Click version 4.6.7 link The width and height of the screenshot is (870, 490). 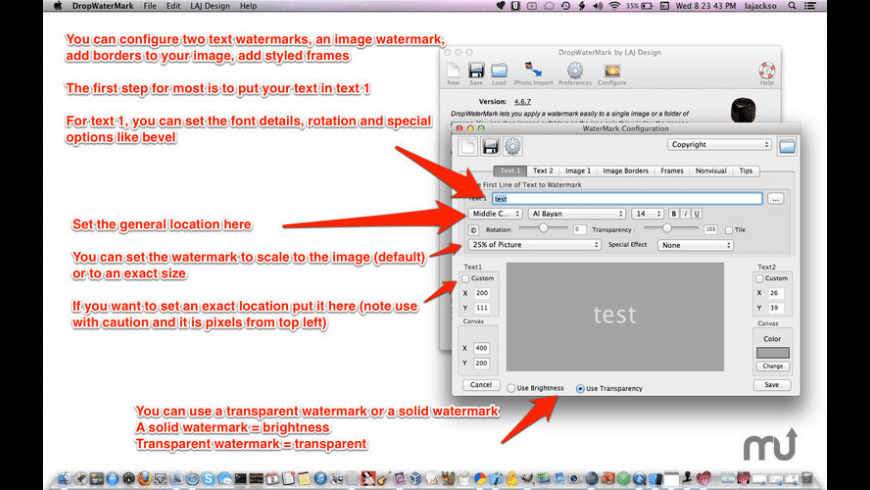click(522, 102)
